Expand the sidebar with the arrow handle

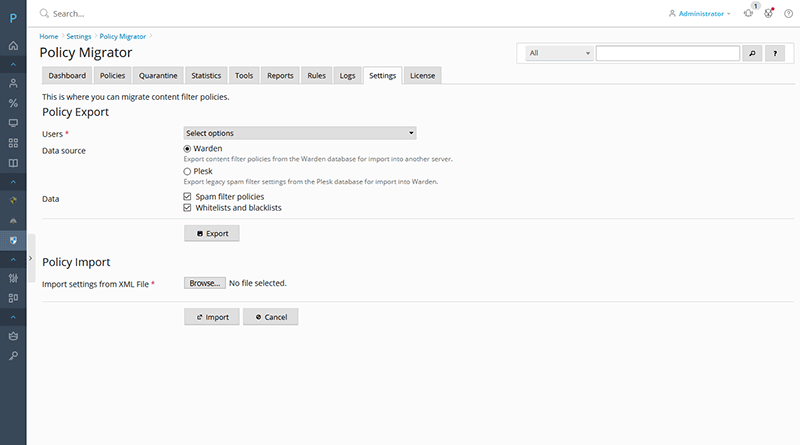coord(31,259)
